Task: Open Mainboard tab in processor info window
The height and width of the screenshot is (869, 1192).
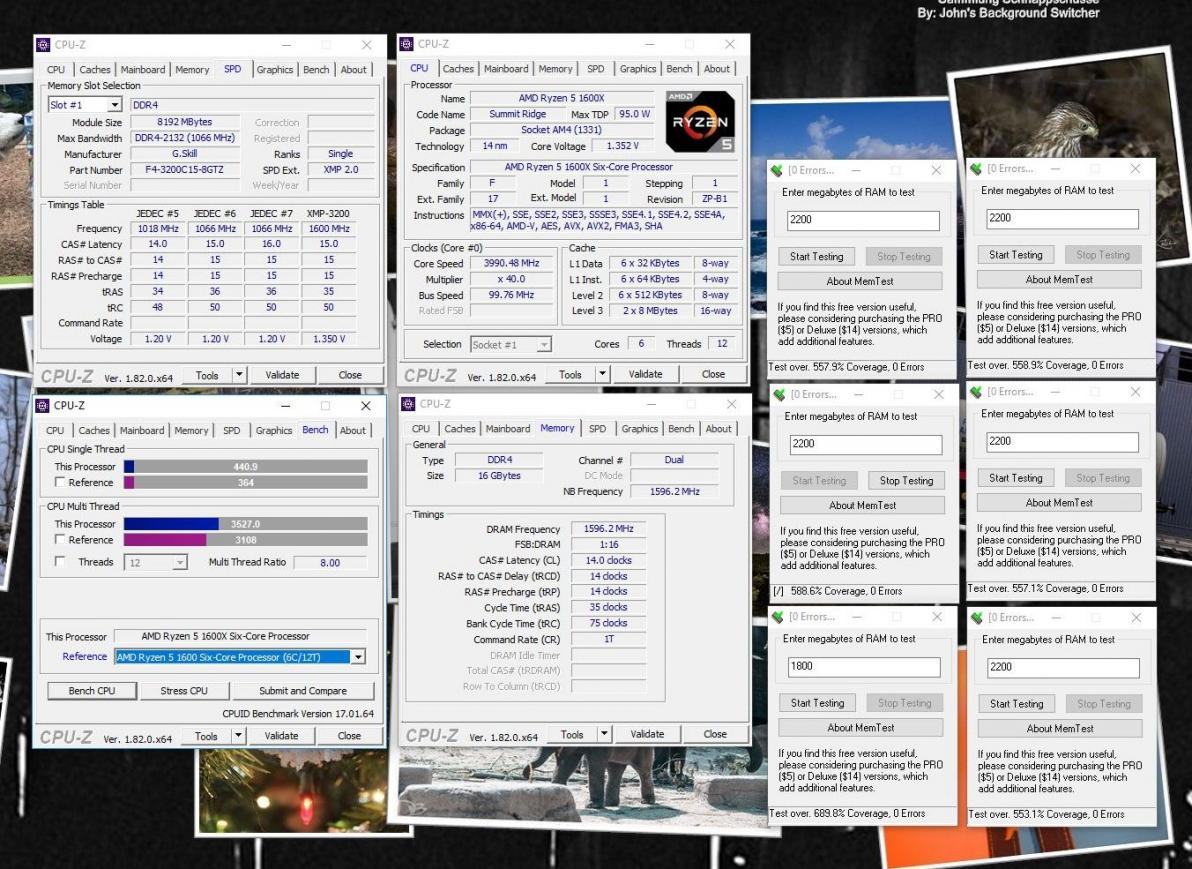Action: (506, 68)
